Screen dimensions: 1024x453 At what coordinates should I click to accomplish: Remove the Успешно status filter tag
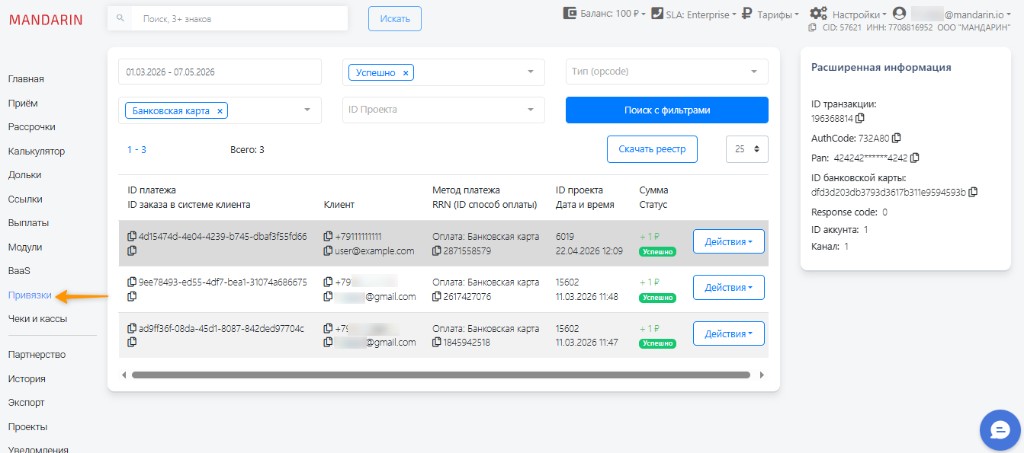(x=406, y=73)
